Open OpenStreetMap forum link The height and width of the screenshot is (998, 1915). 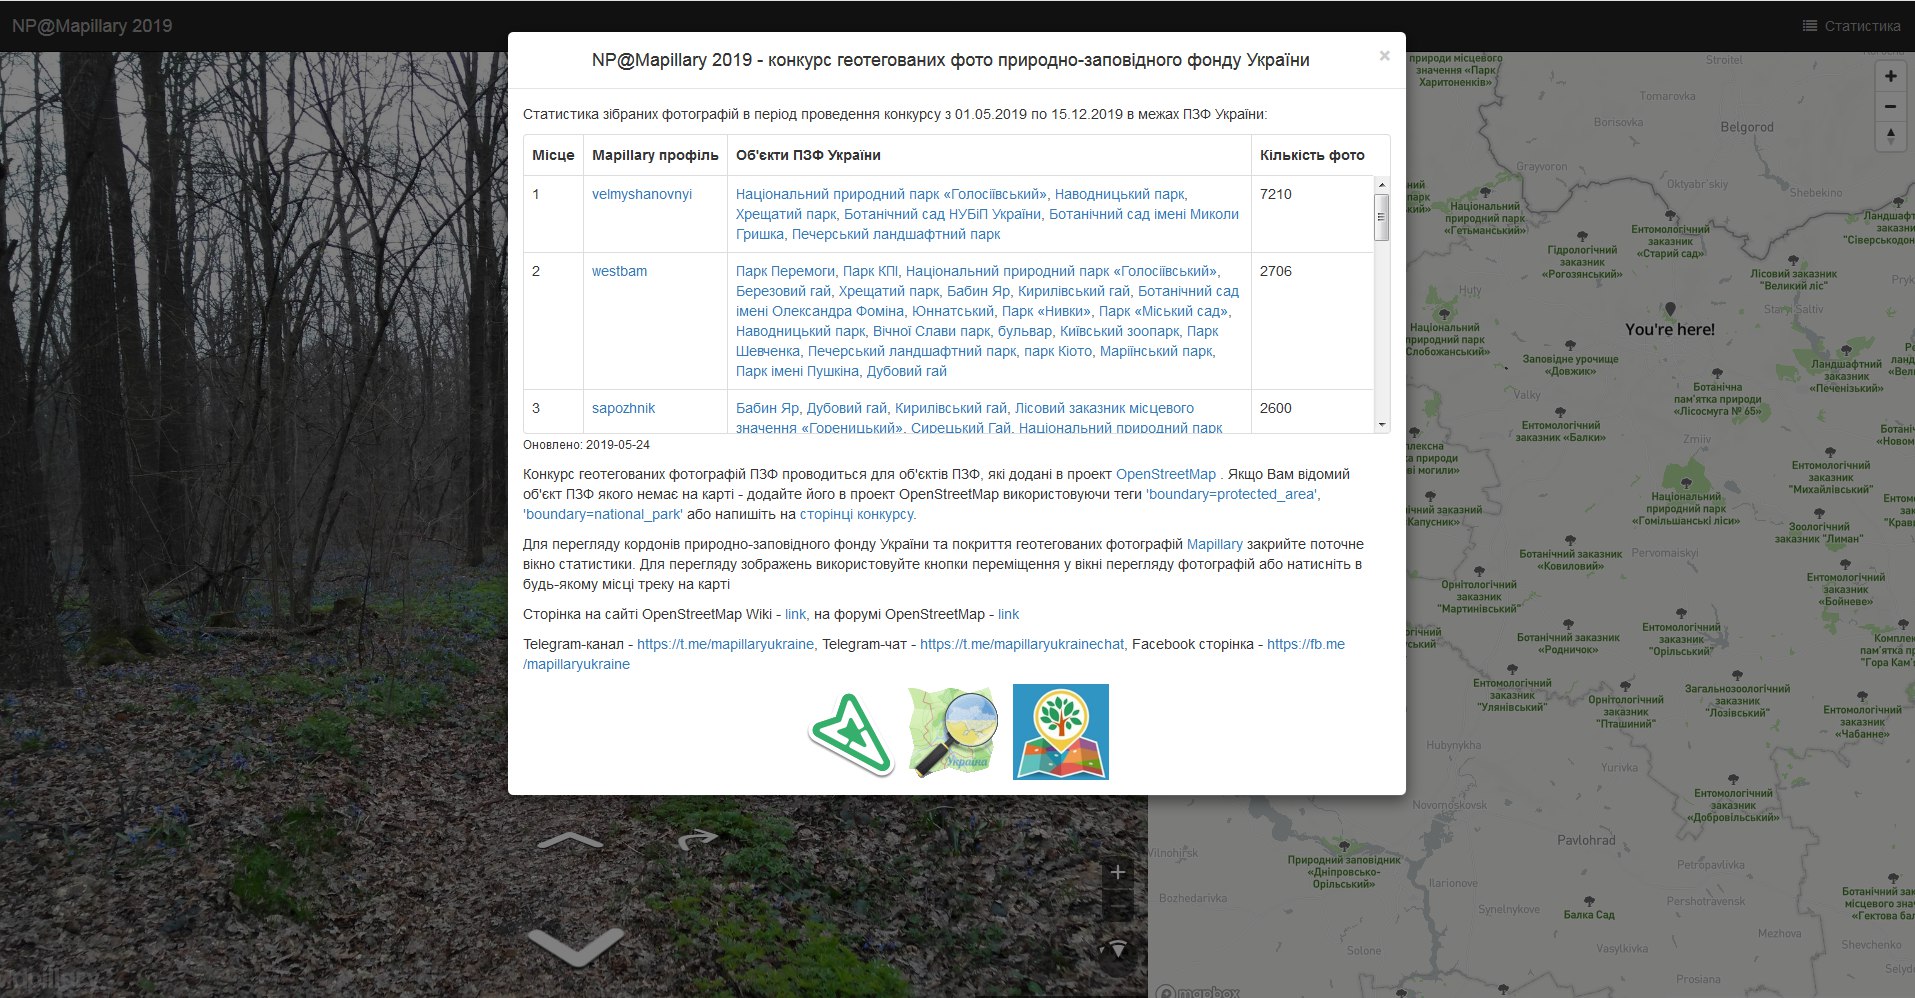[x=1008, y=614]
